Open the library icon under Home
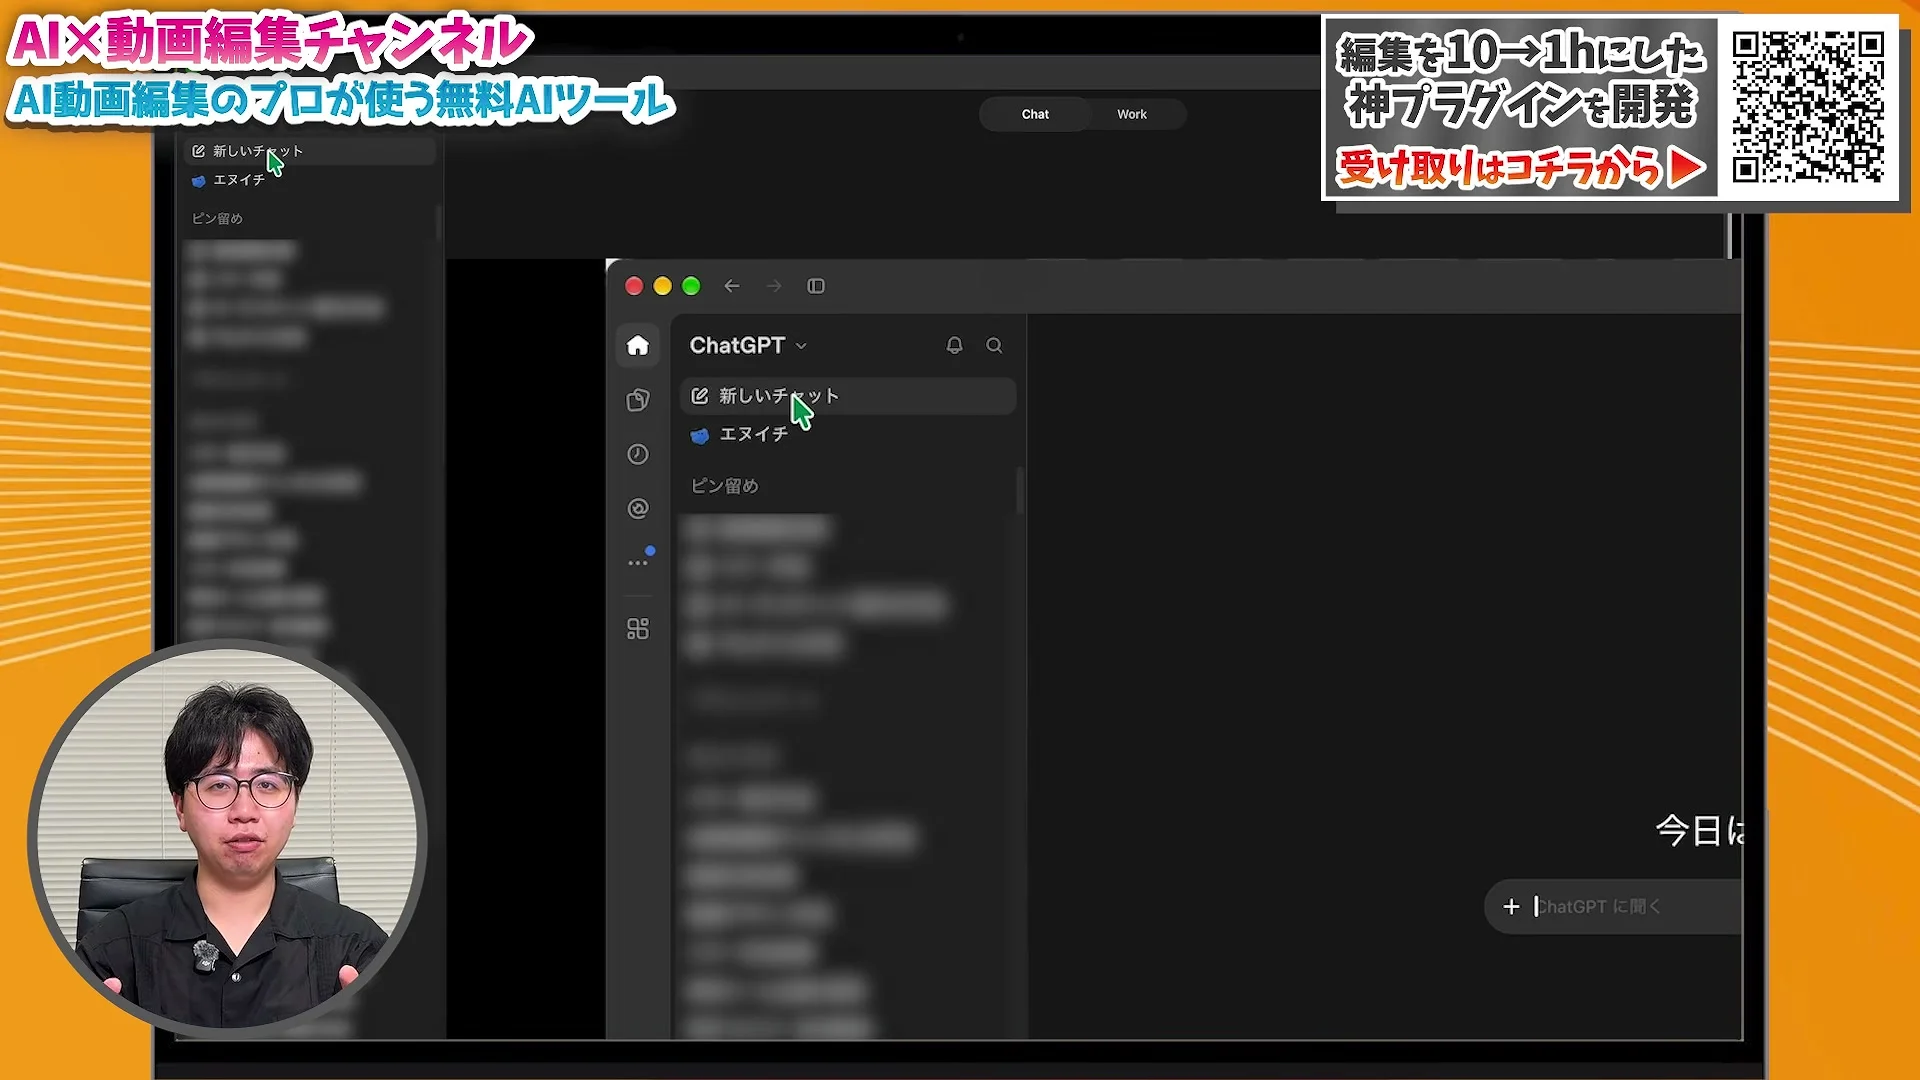The image size is (1920, 1080). point(637,400)
